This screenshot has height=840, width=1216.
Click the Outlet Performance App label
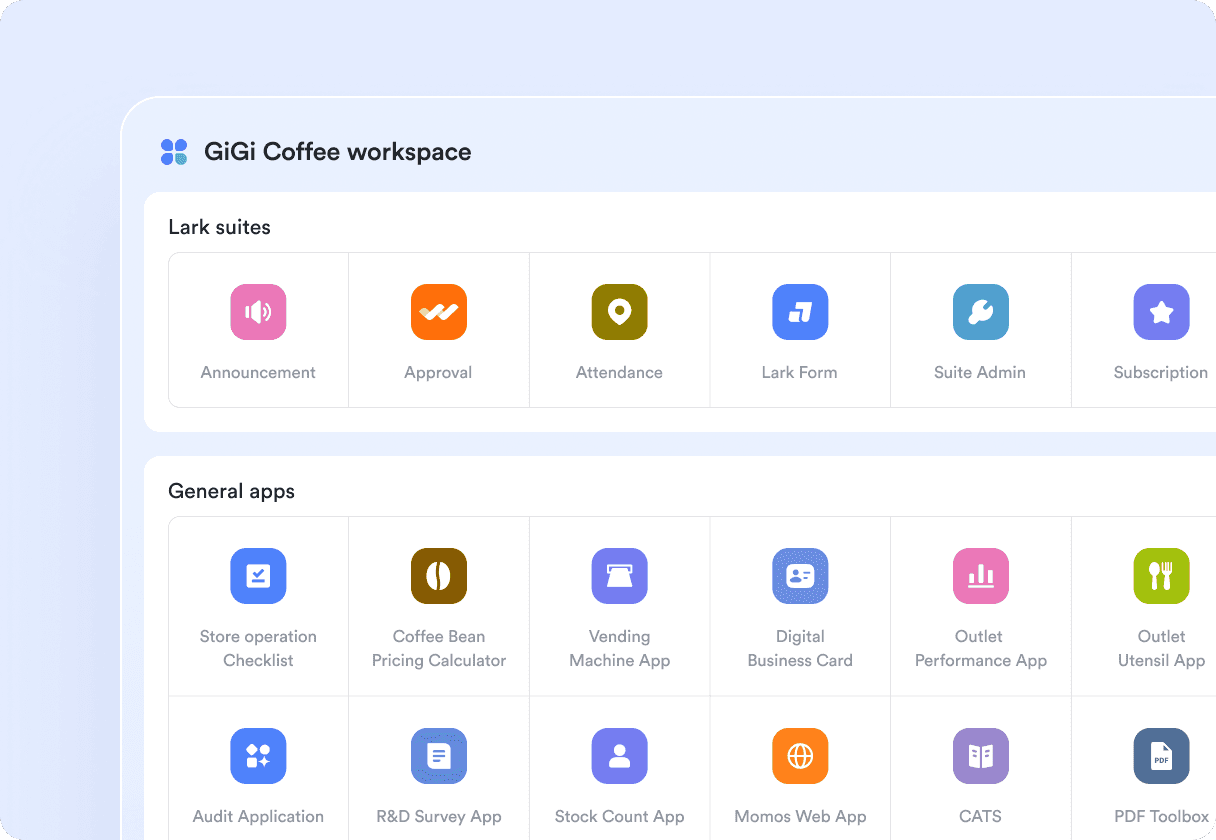click(981, 648)
